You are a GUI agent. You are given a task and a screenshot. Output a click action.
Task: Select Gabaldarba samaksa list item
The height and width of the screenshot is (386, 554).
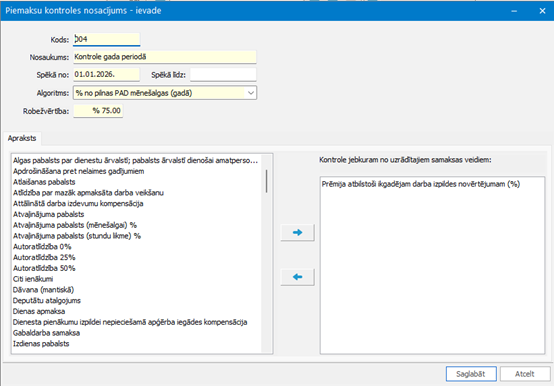(46, 333)
